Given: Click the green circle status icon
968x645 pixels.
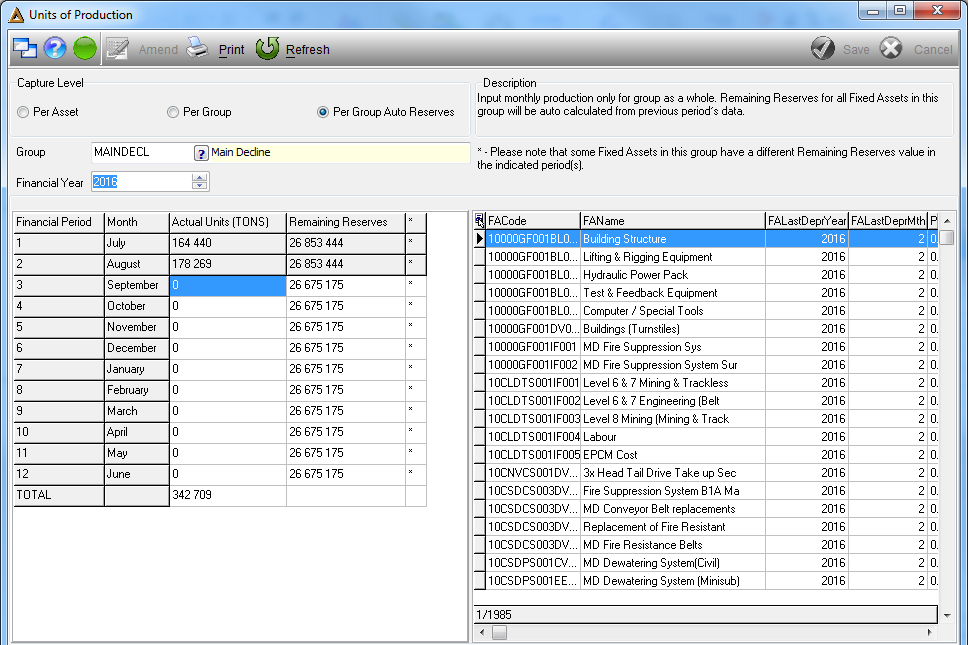Looking at the screenshot, I should (85, 48).
